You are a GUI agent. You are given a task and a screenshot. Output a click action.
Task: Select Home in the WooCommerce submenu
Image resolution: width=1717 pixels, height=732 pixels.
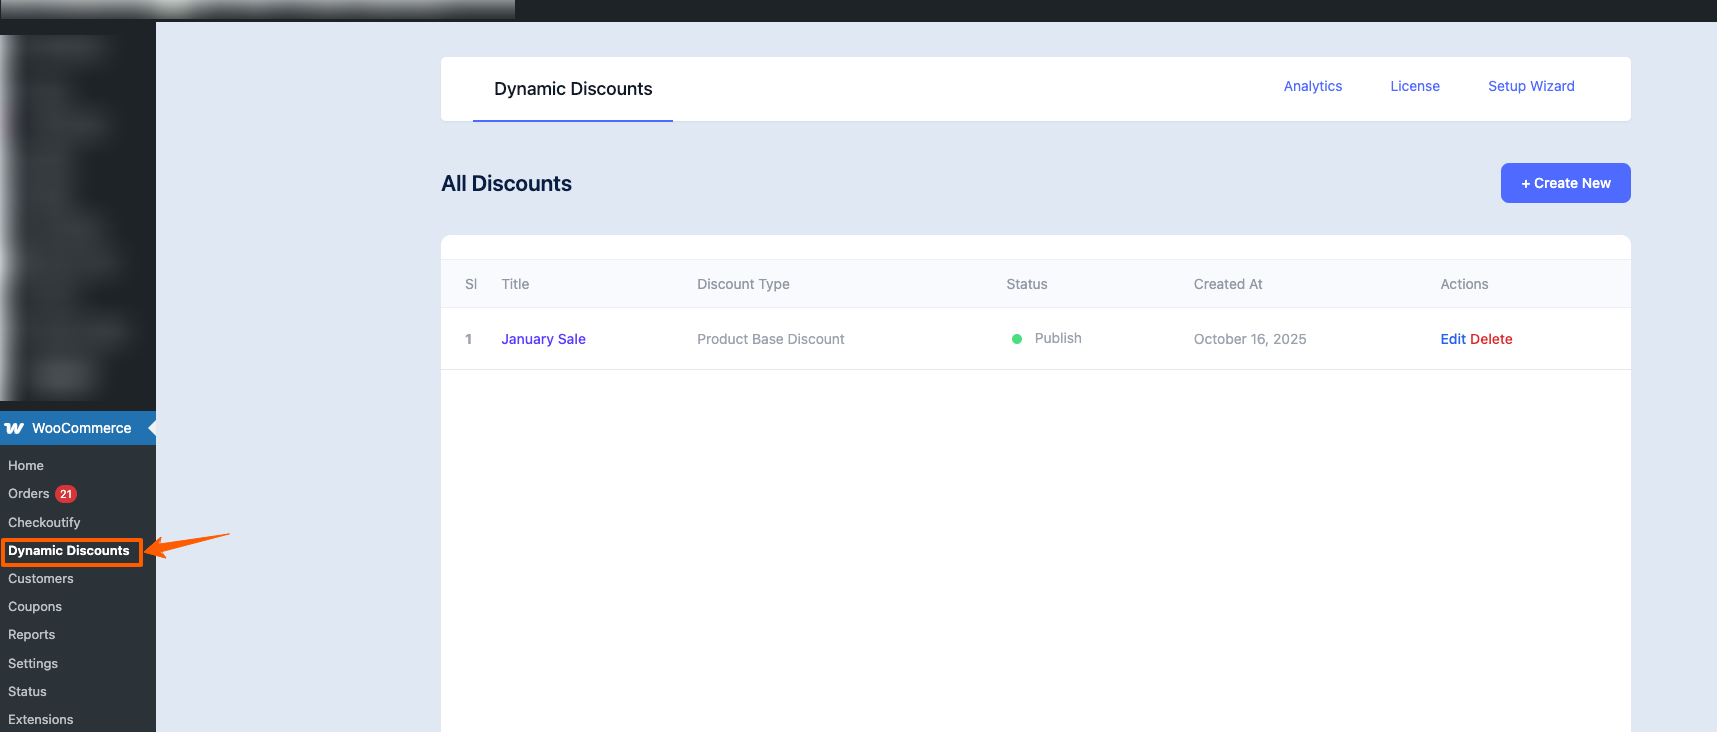point(26,466)
